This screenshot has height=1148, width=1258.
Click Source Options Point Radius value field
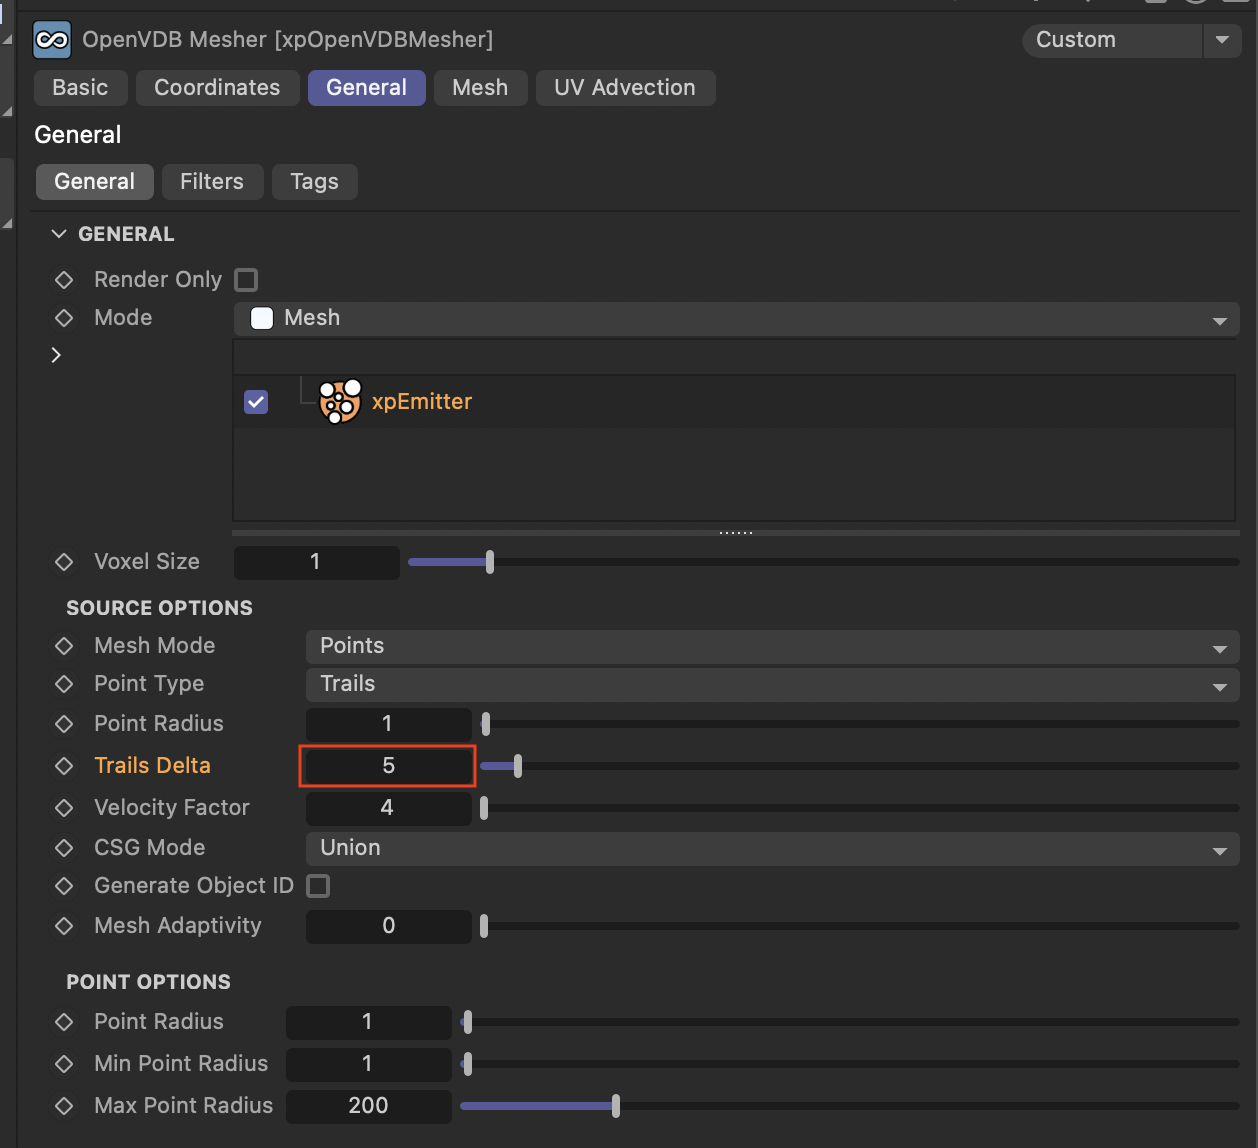pos(388,724)
